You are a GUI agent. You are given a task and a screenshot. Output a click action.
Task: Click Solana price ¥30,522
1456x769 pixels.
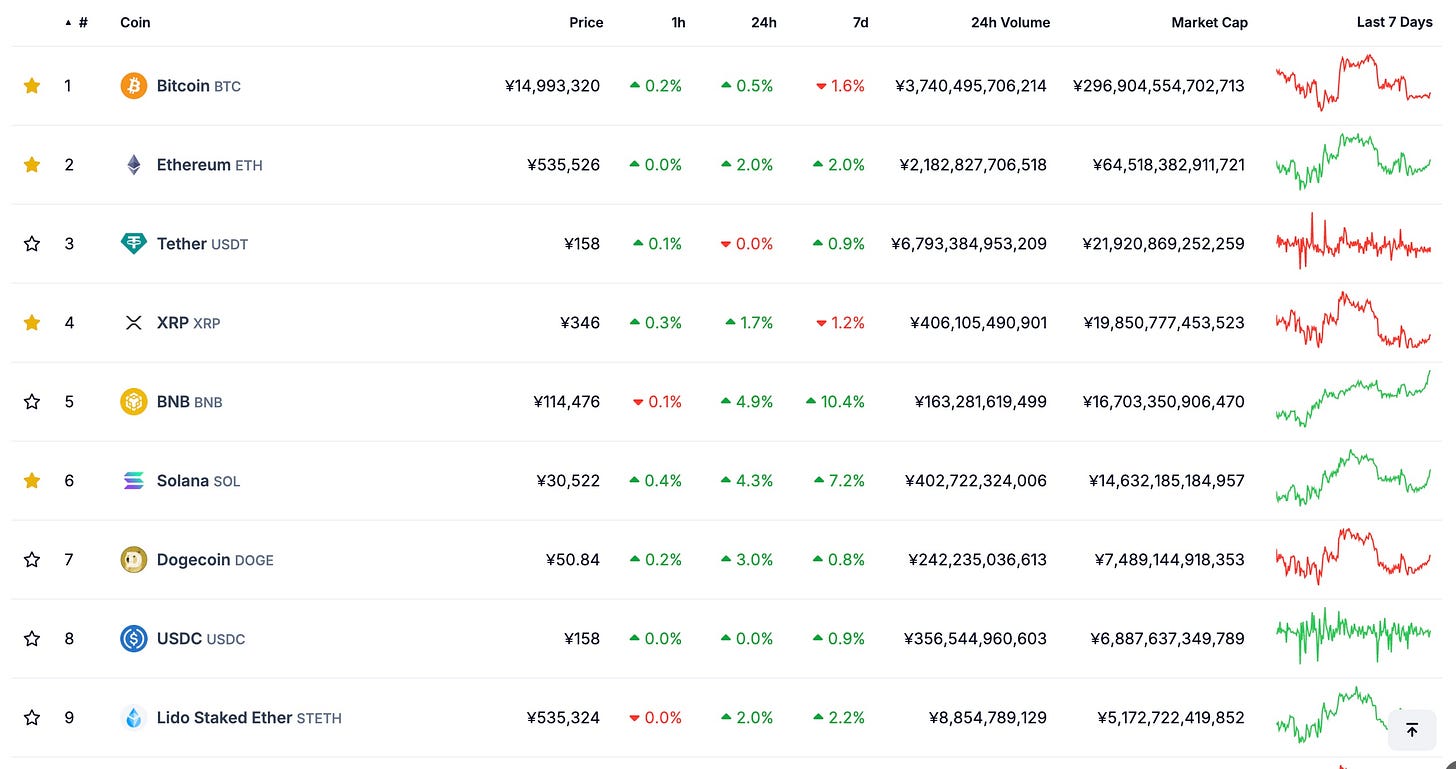[x=568, y=481]
